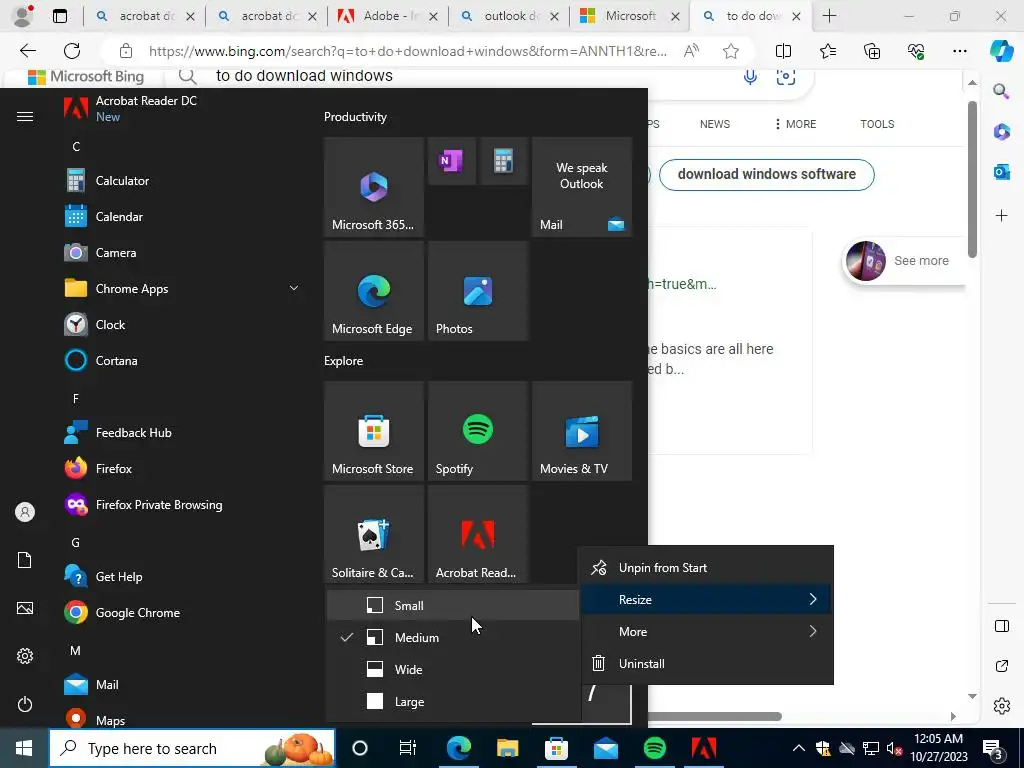
Task: Open notification center on the taskbar
Action: coord(995,748)
